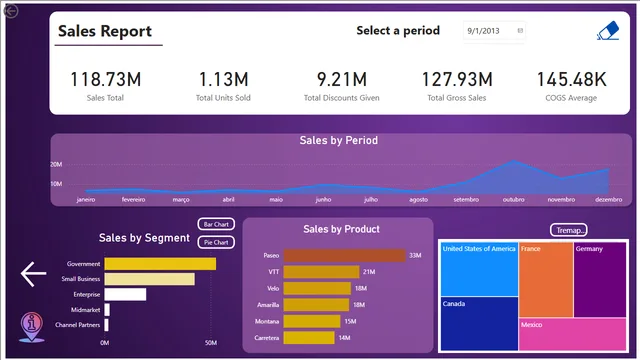The width and height of the screenshot is (640, 360).
Task: Click the junho axis label
Action: point(323,200)
